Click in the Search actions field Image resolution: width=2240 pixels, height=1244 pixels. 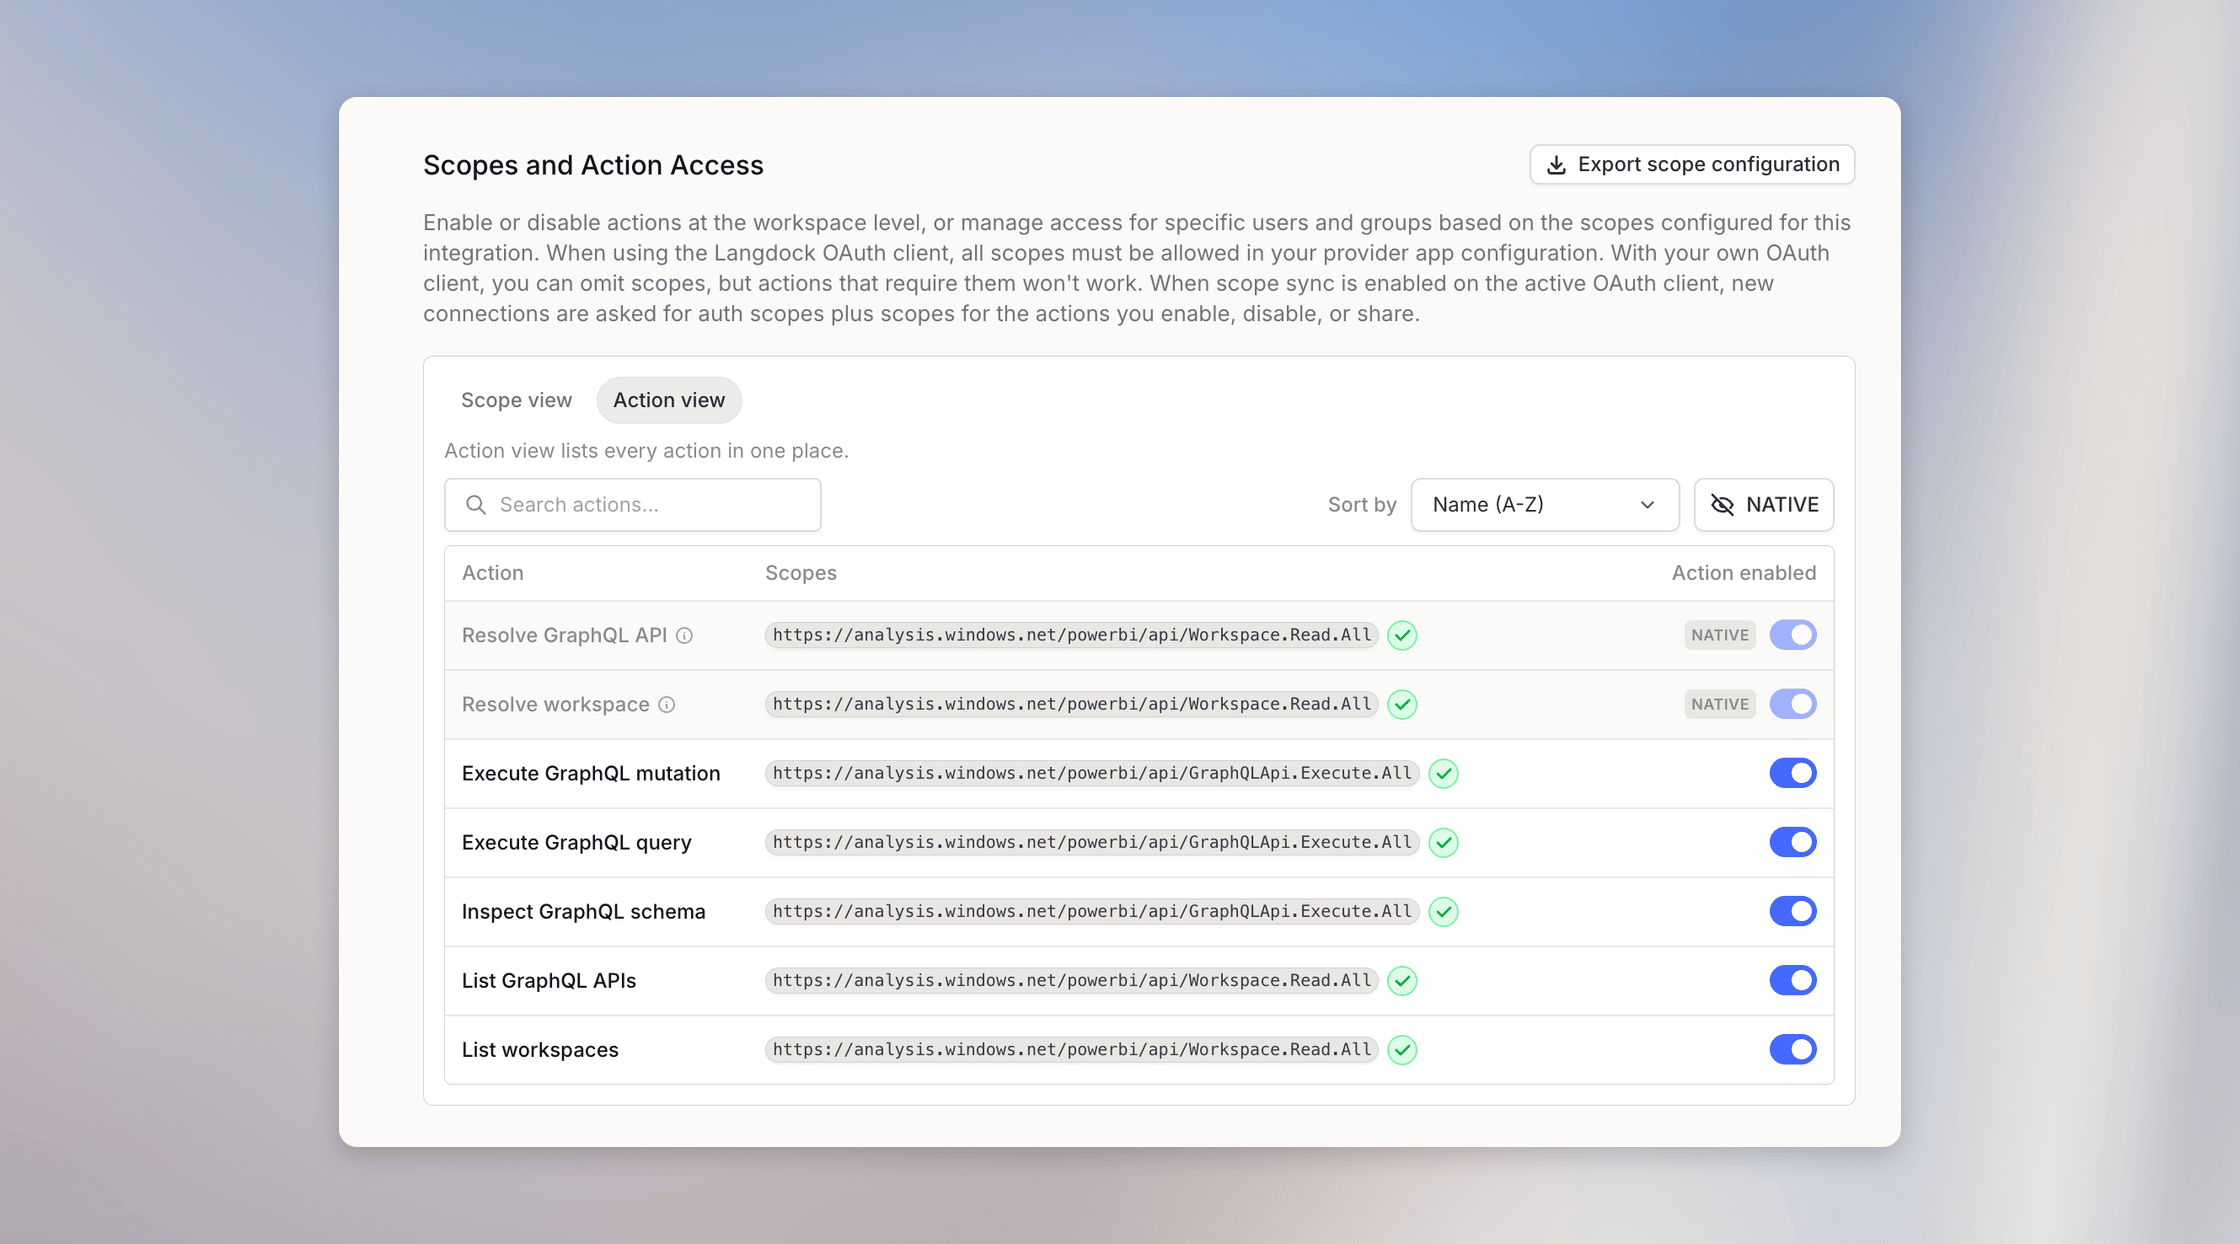[633, 505]
